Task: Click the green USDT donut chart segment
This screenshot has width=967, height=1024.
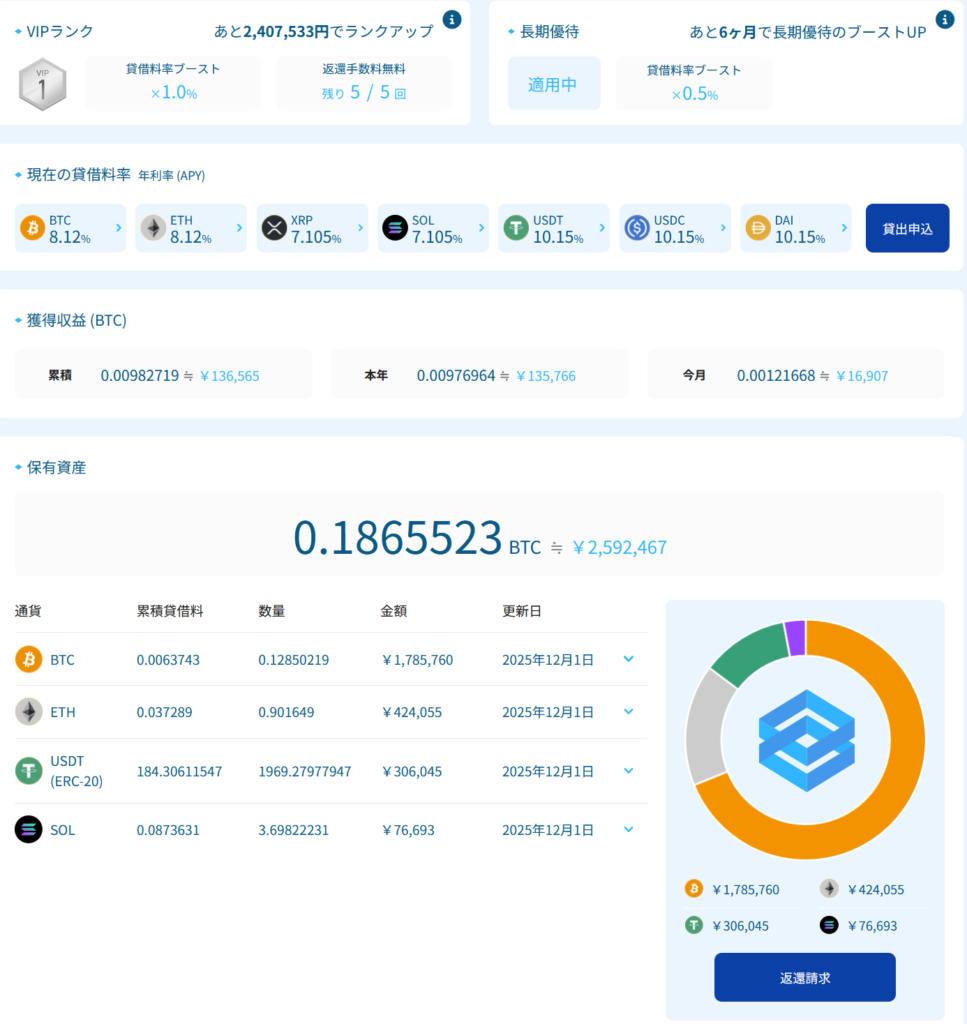Action: (x=747, y=652)
